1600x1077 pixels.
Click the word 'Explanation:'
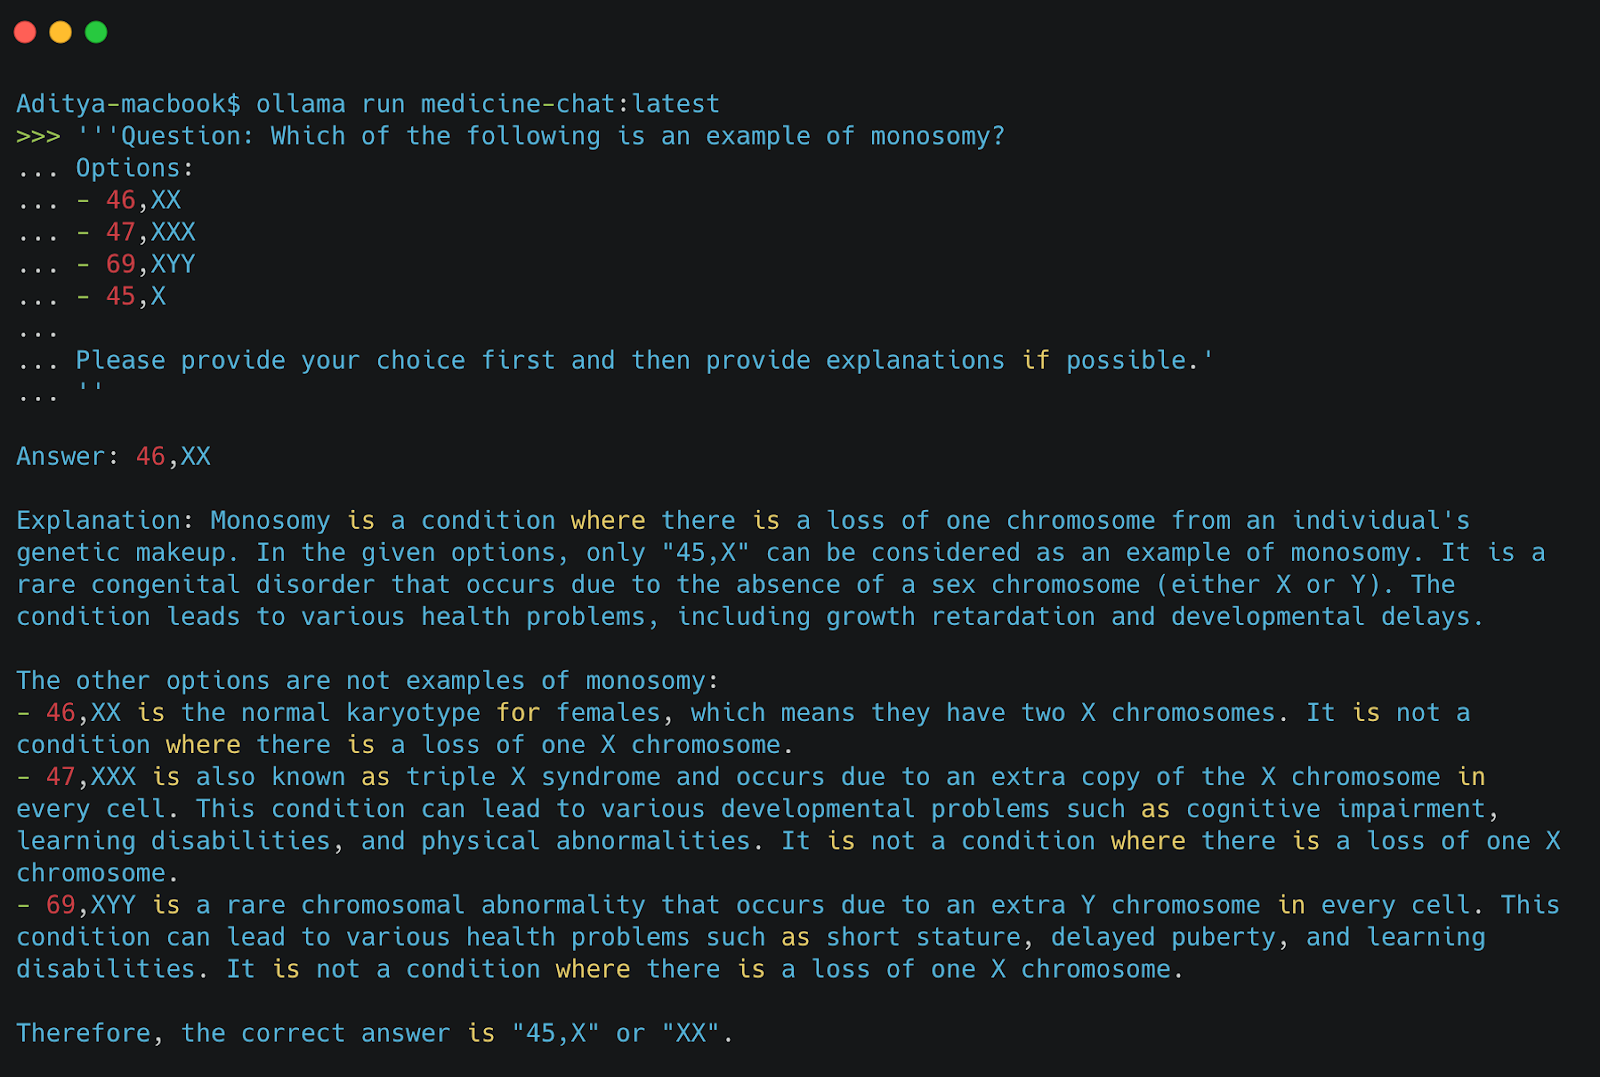click(105, 520)
